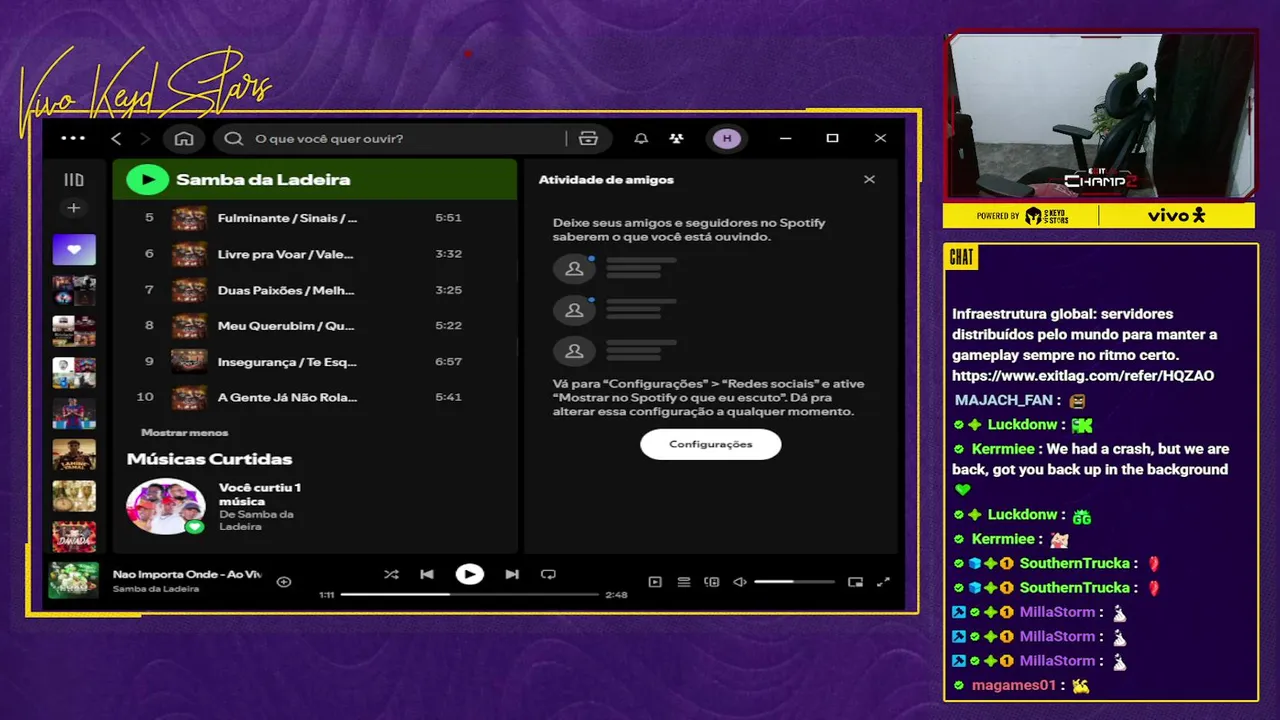Click track 5 album art thumbnail
The height and width of the screenshot is (720, 1280).
[189, 218]
